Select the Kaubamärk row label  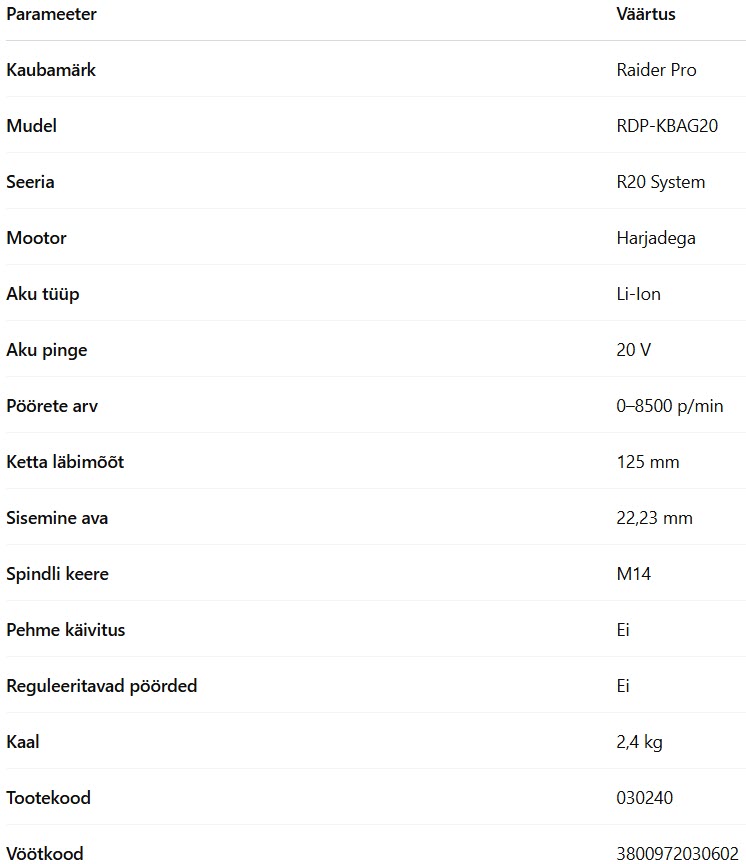[51, 70]
